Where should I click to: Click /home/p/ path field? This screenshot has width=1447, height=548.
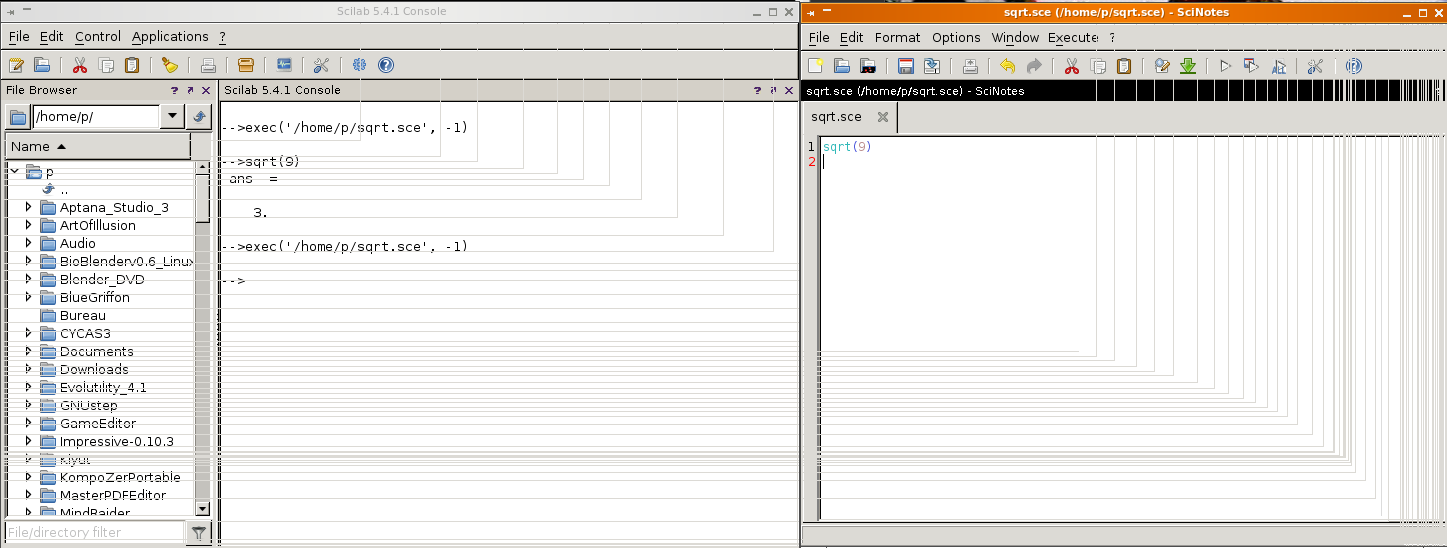[x=96, y=117]
